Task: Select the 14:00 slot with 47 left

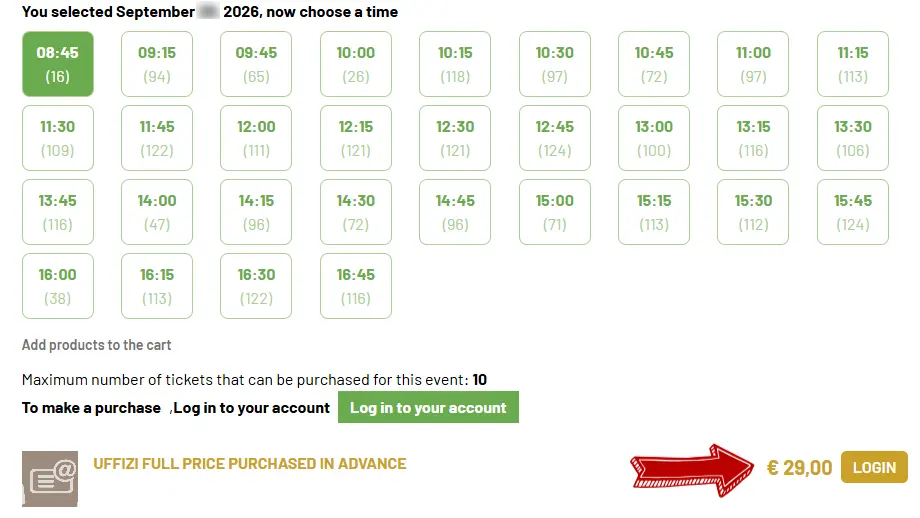Action: coord(157,212)
